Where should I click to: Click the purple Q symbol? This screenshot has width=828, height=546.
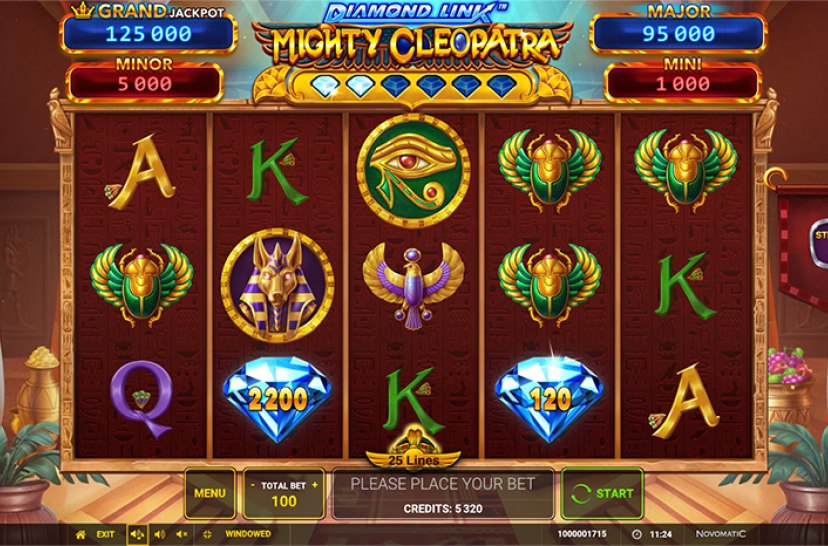click(x=142, y=400)
